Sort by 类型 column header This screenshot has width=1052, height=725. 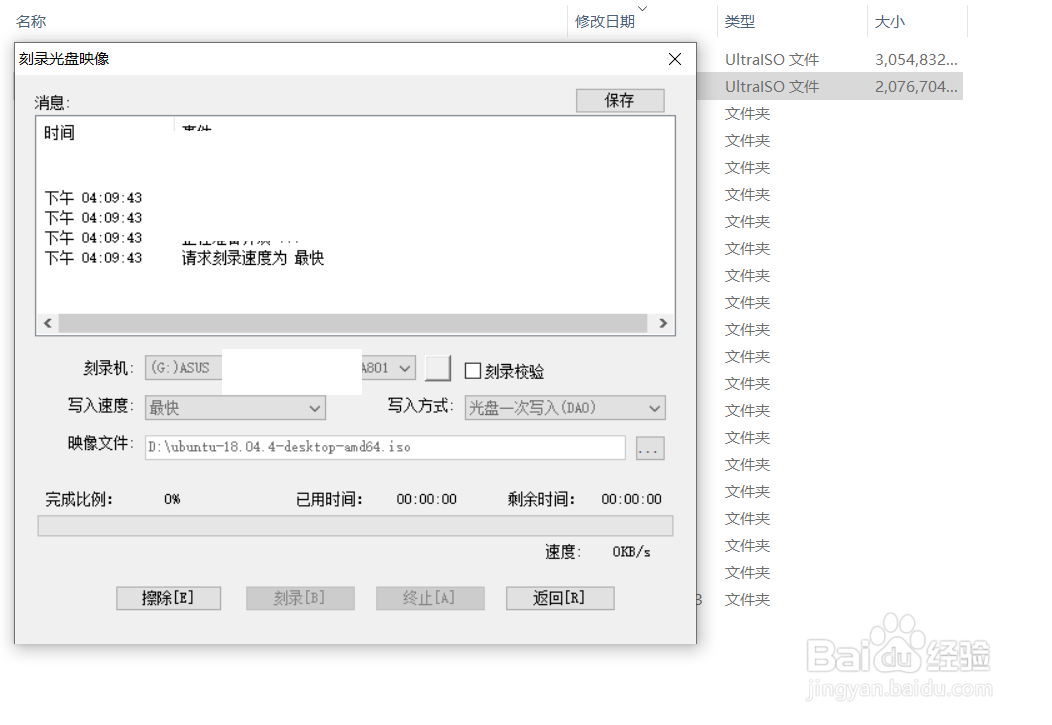click(x=740, y=21)
